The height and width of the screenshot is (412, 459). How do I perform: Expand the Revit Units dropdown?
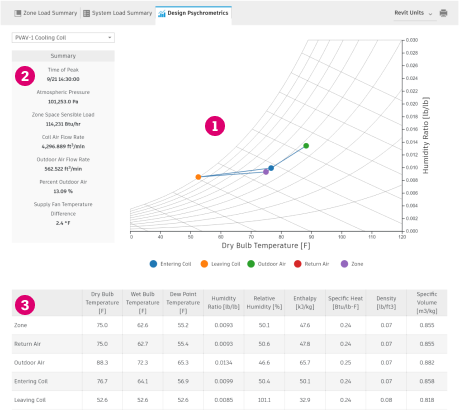(414, 13)
